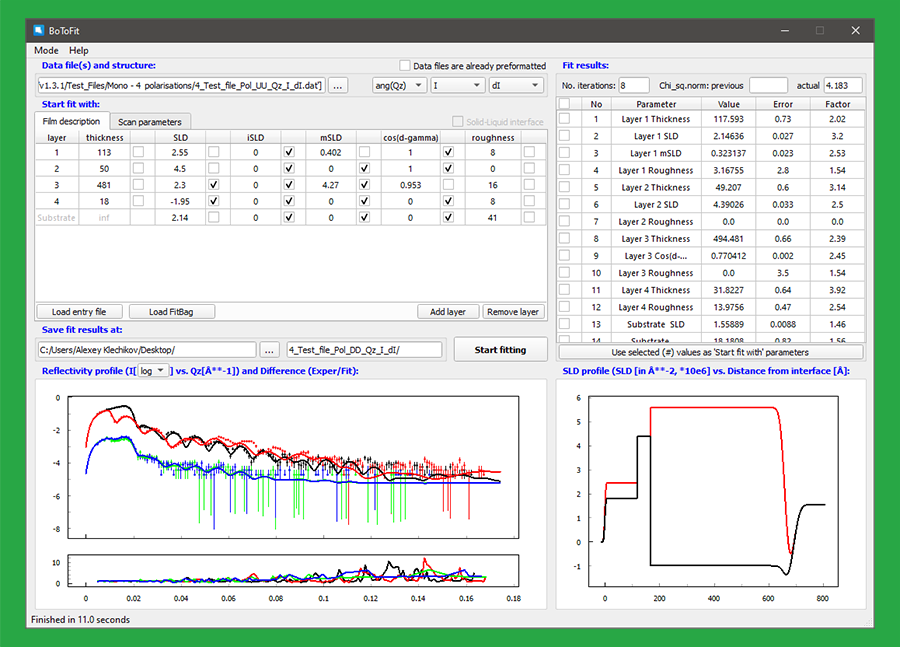Check the layer 1 thickness fix checkbox

(139, 153)
